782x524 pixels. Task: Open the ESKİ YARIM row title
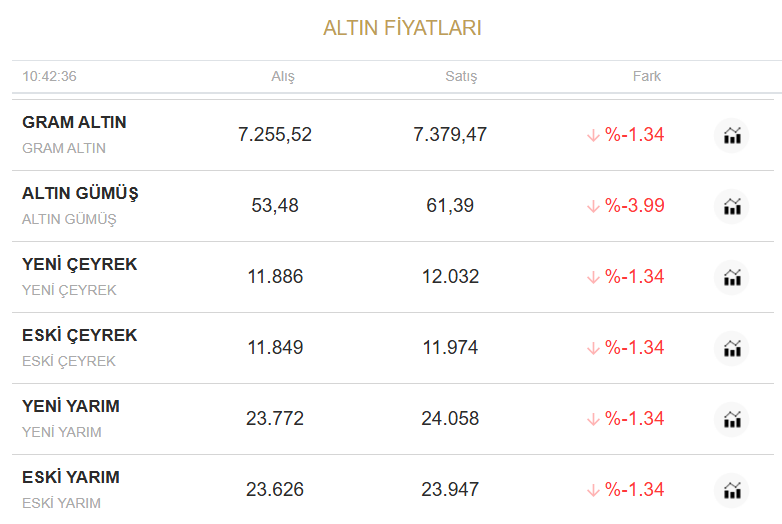click(71, 477)
